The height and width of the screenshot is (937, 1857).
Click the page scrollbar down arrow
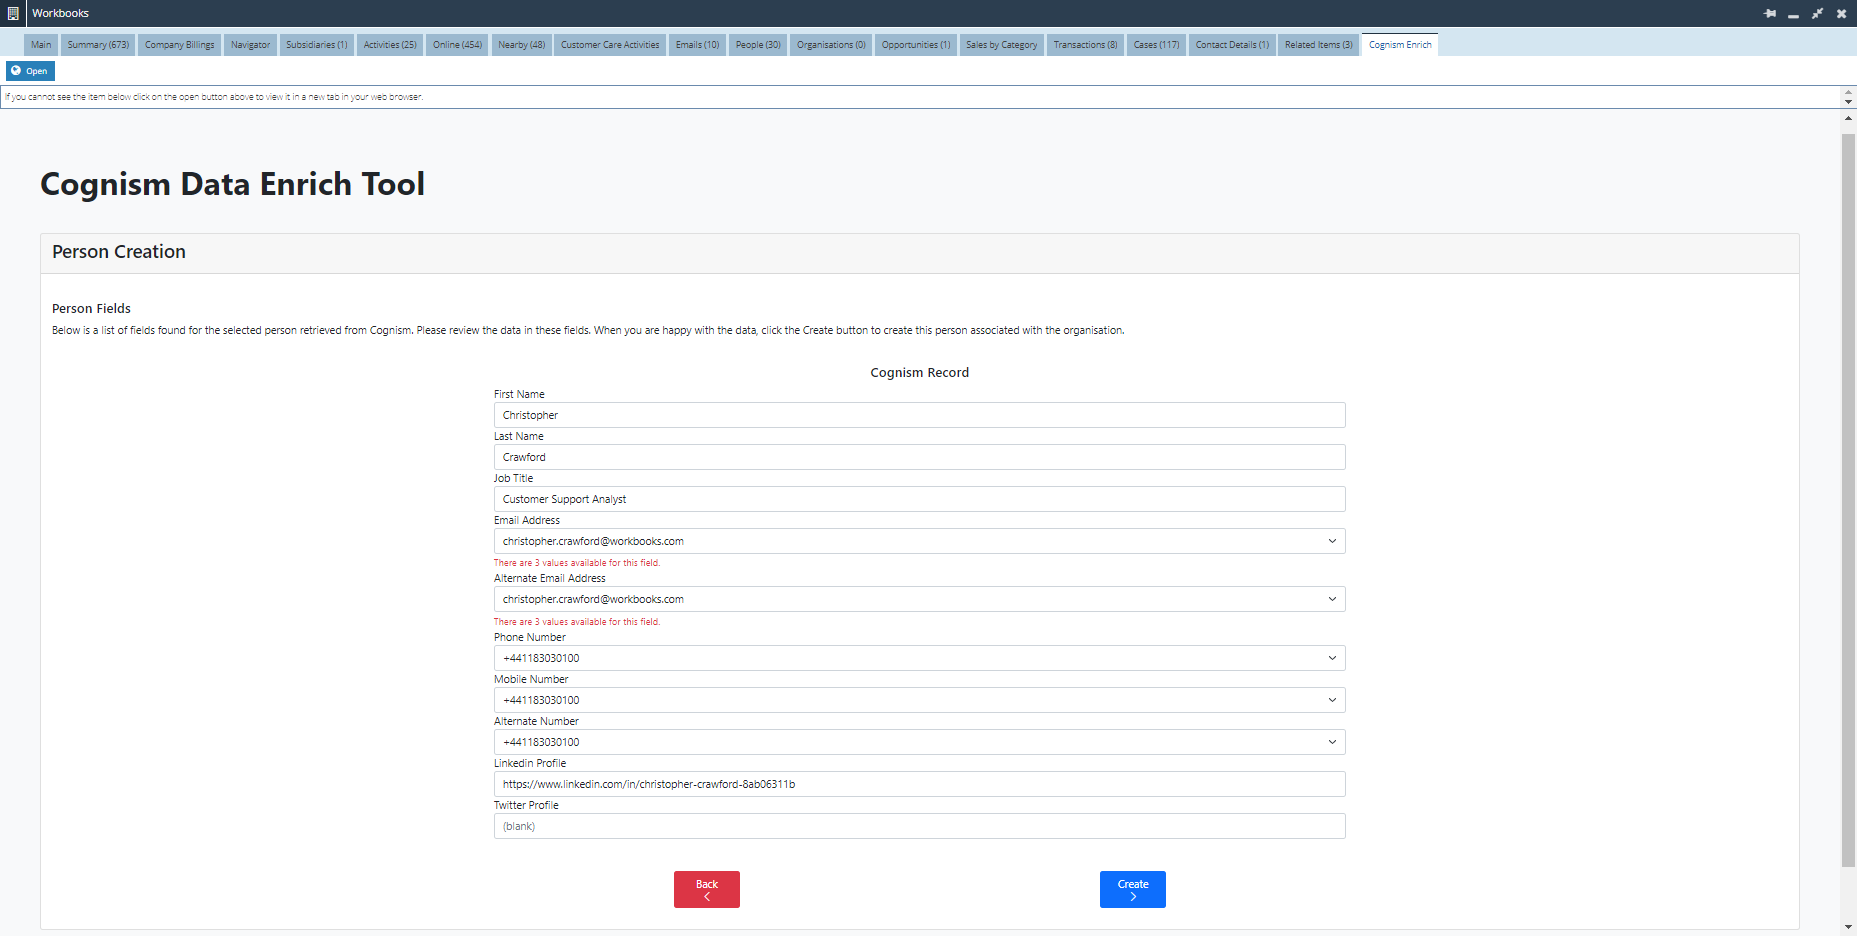point(1848,927)
